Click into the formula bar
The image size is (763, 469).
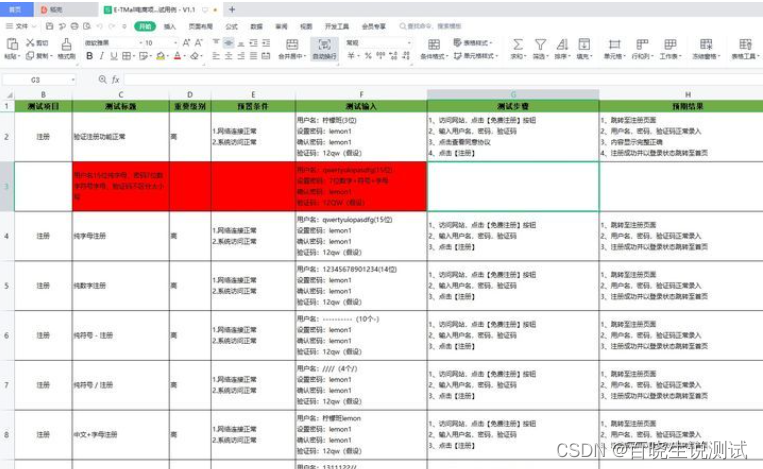[443, 79]
